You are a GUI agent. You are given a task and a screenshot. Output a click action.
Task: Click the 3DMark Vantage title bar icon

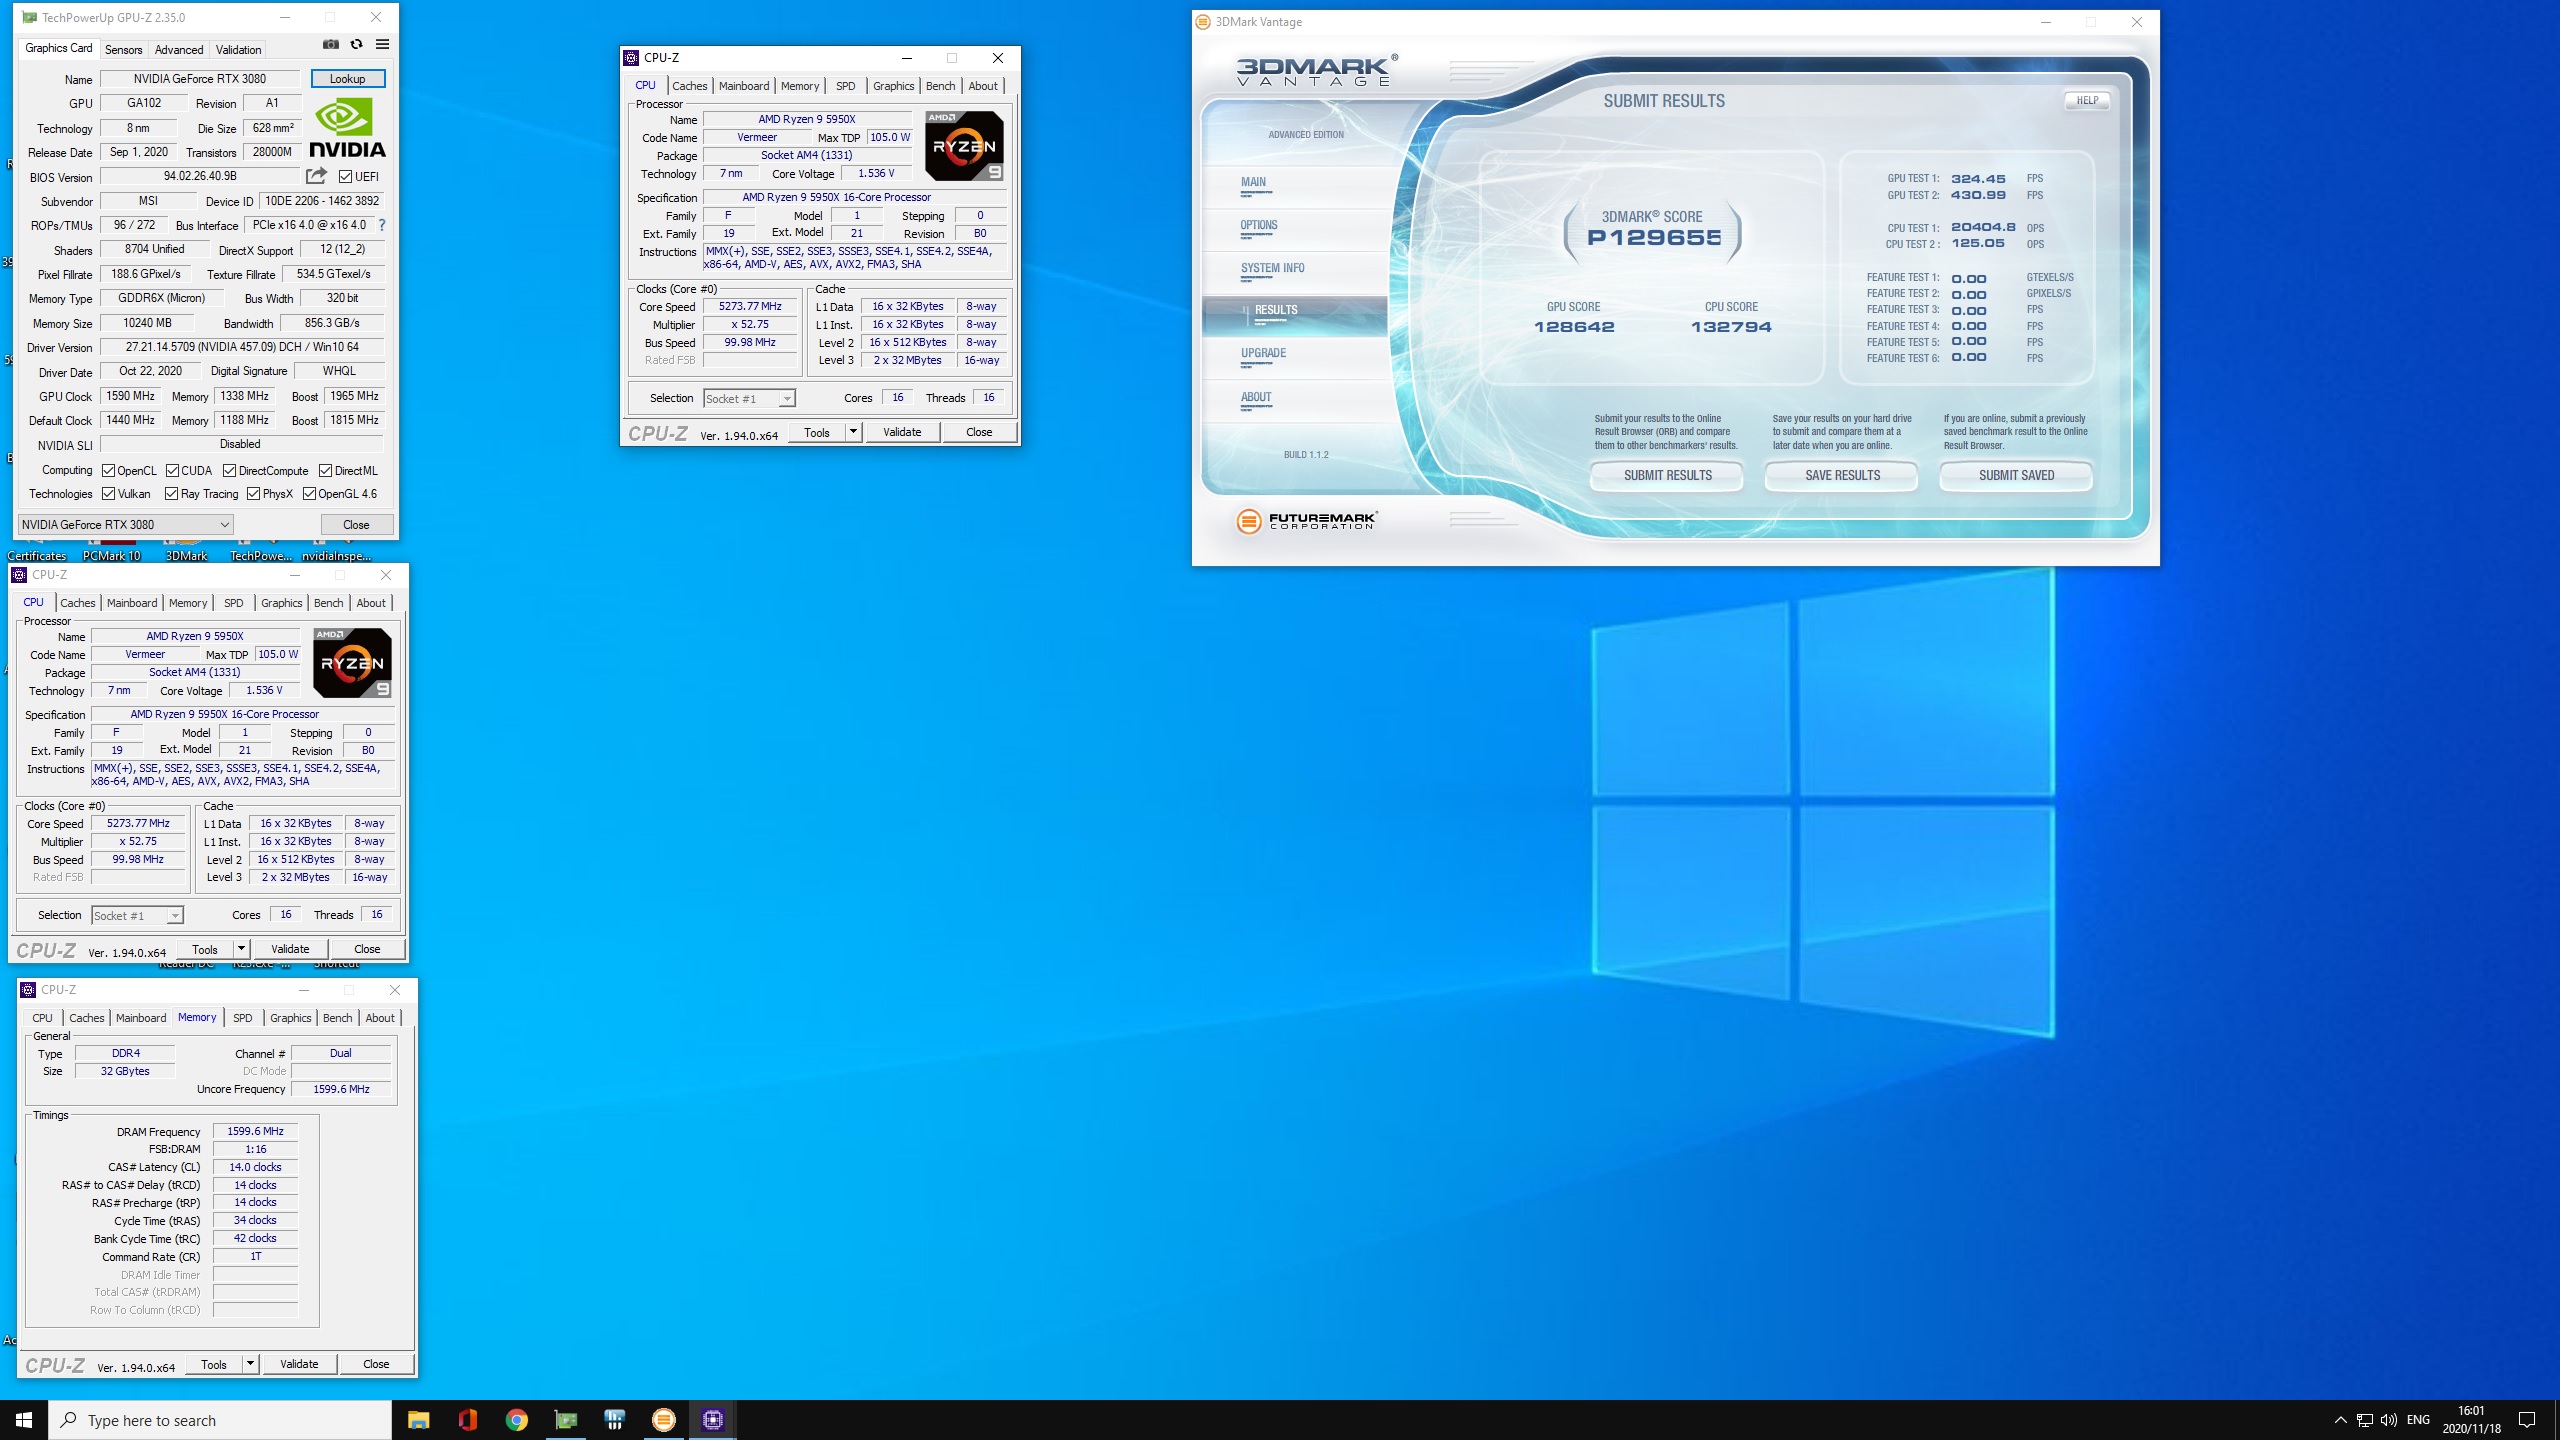(1203, 22)
